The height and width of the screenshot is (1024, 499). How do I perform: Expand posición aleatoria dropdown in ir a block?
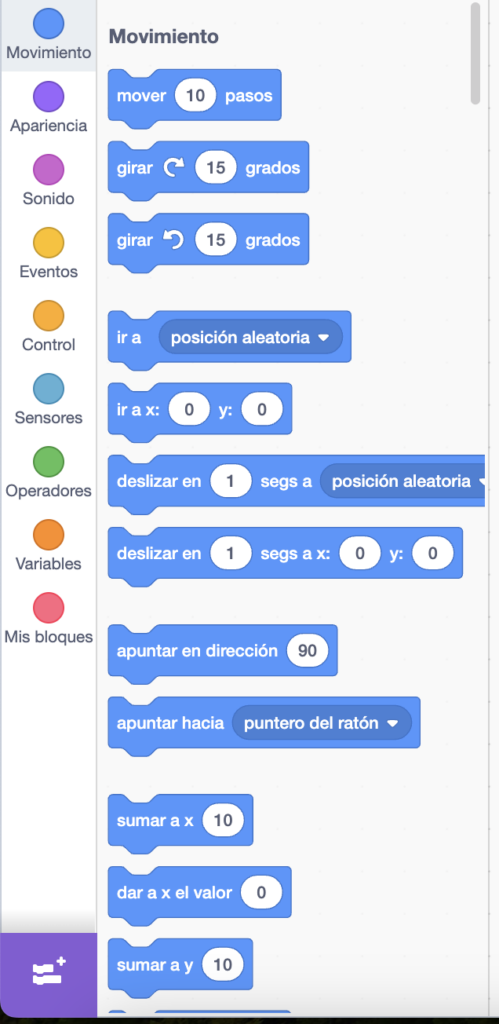pyautogui.click(x=251, y=338)
